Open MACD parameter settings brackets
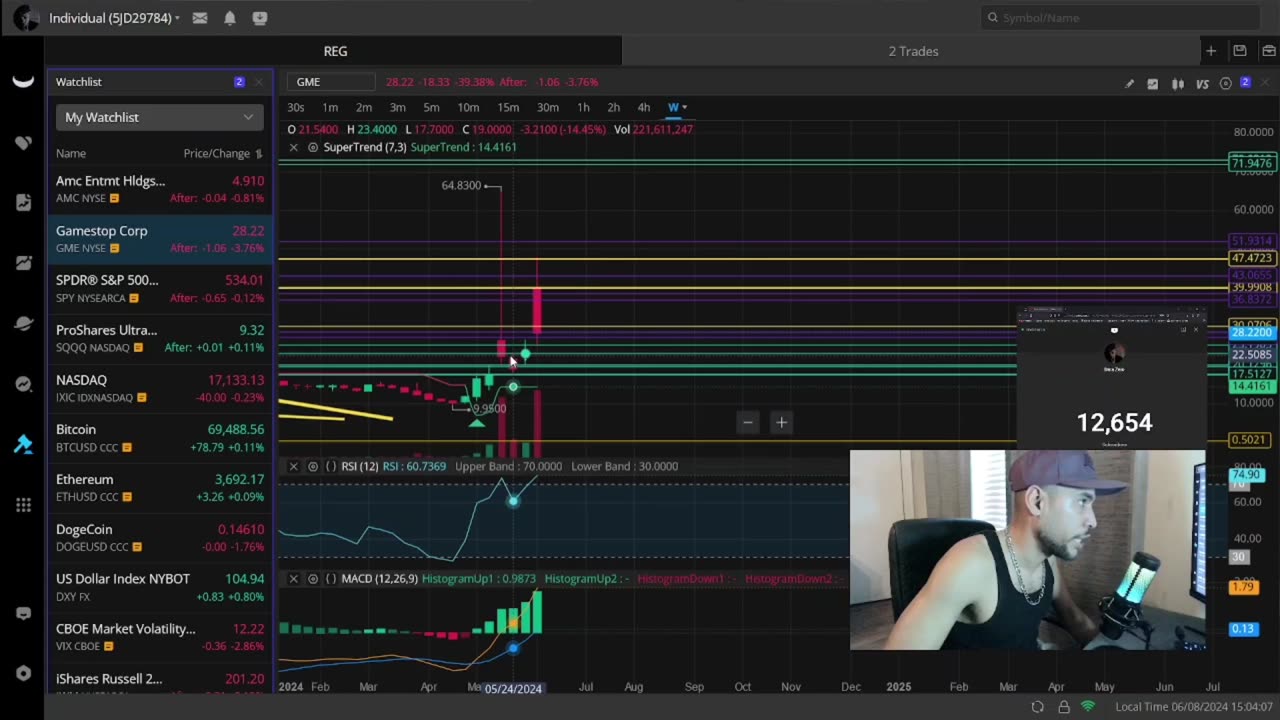 coord(331,579)
